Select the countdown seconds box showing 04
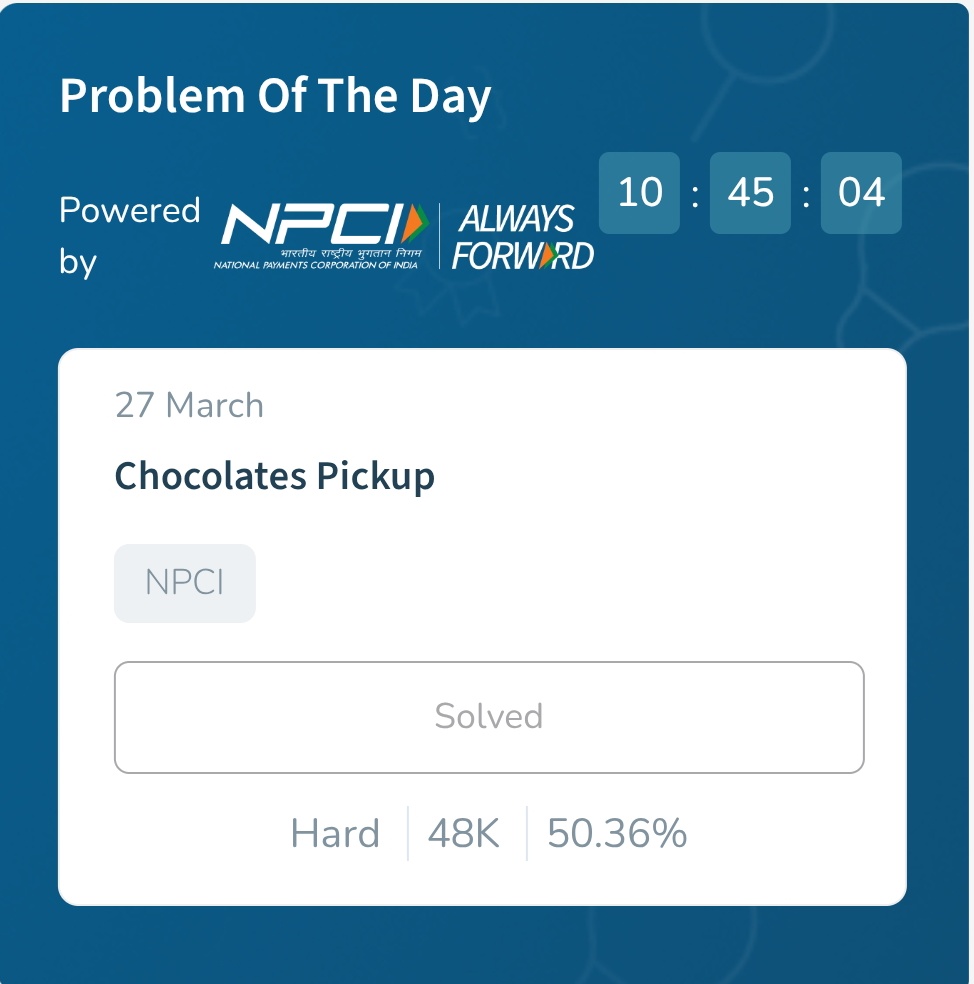The image size is (974, 984). (861, 192)
